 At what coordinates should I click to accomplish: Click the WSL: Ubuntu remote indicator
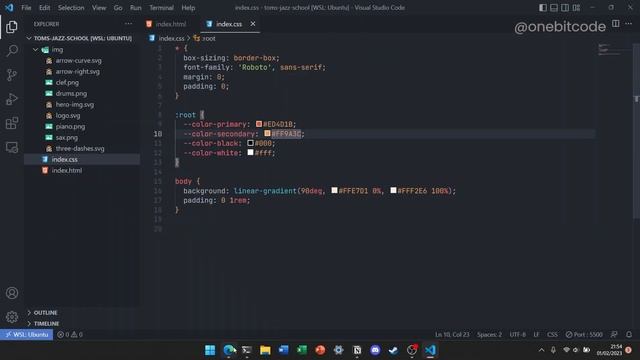point(27,334)
